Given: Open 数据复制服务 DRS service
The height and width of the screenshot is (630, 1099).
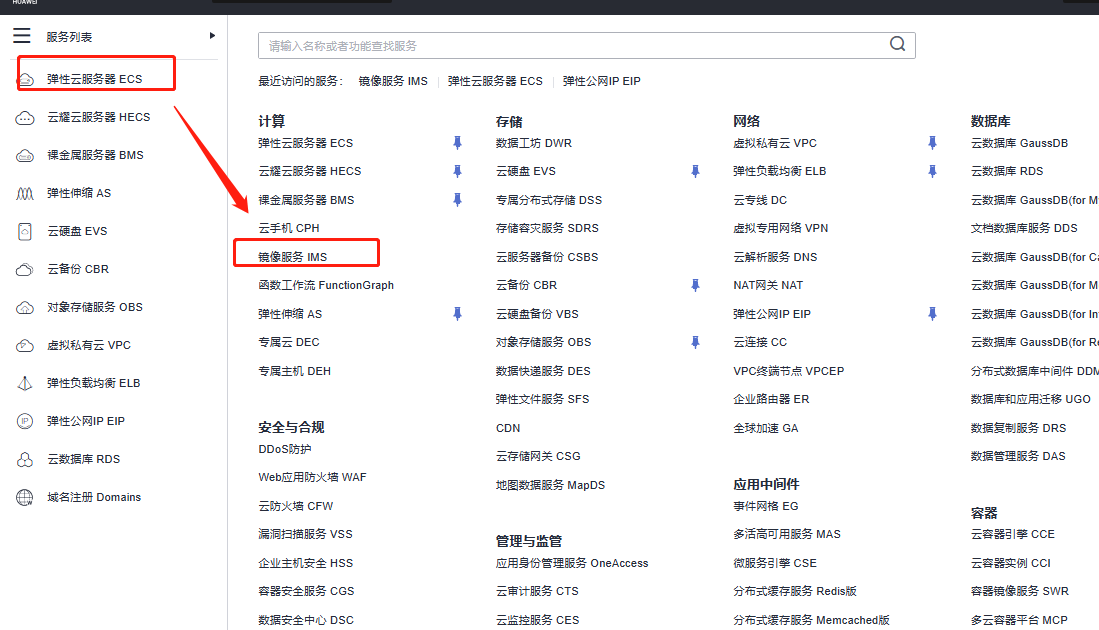Looking at the screenshot, I should [x=1019, y=428].
